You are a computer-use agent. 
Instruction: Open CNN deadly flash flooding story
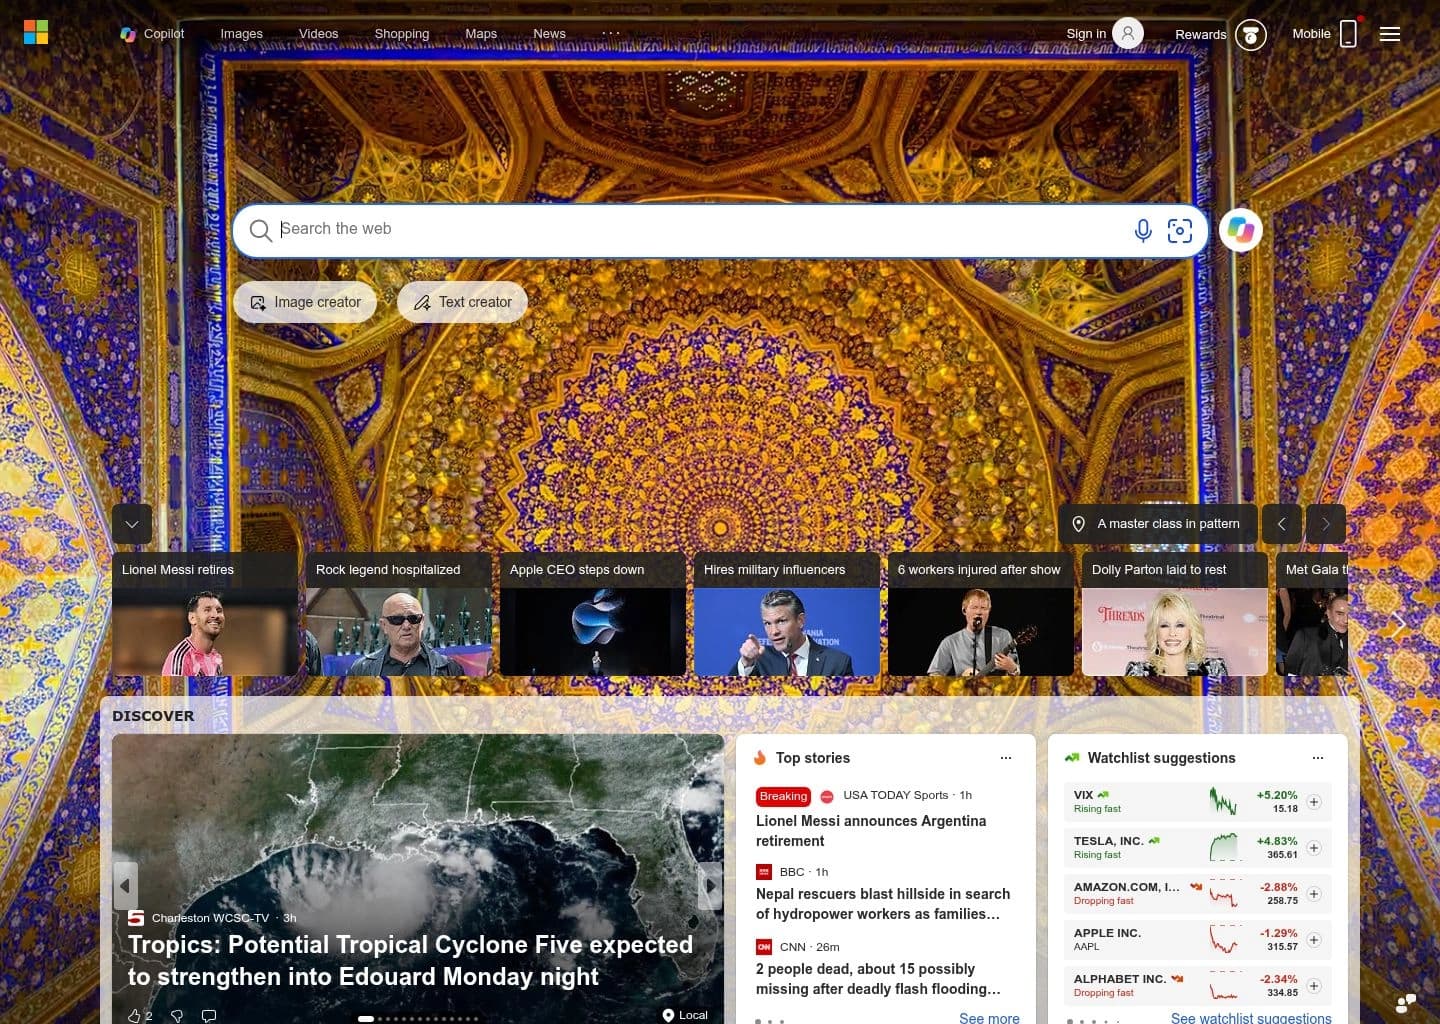[879, 979]
